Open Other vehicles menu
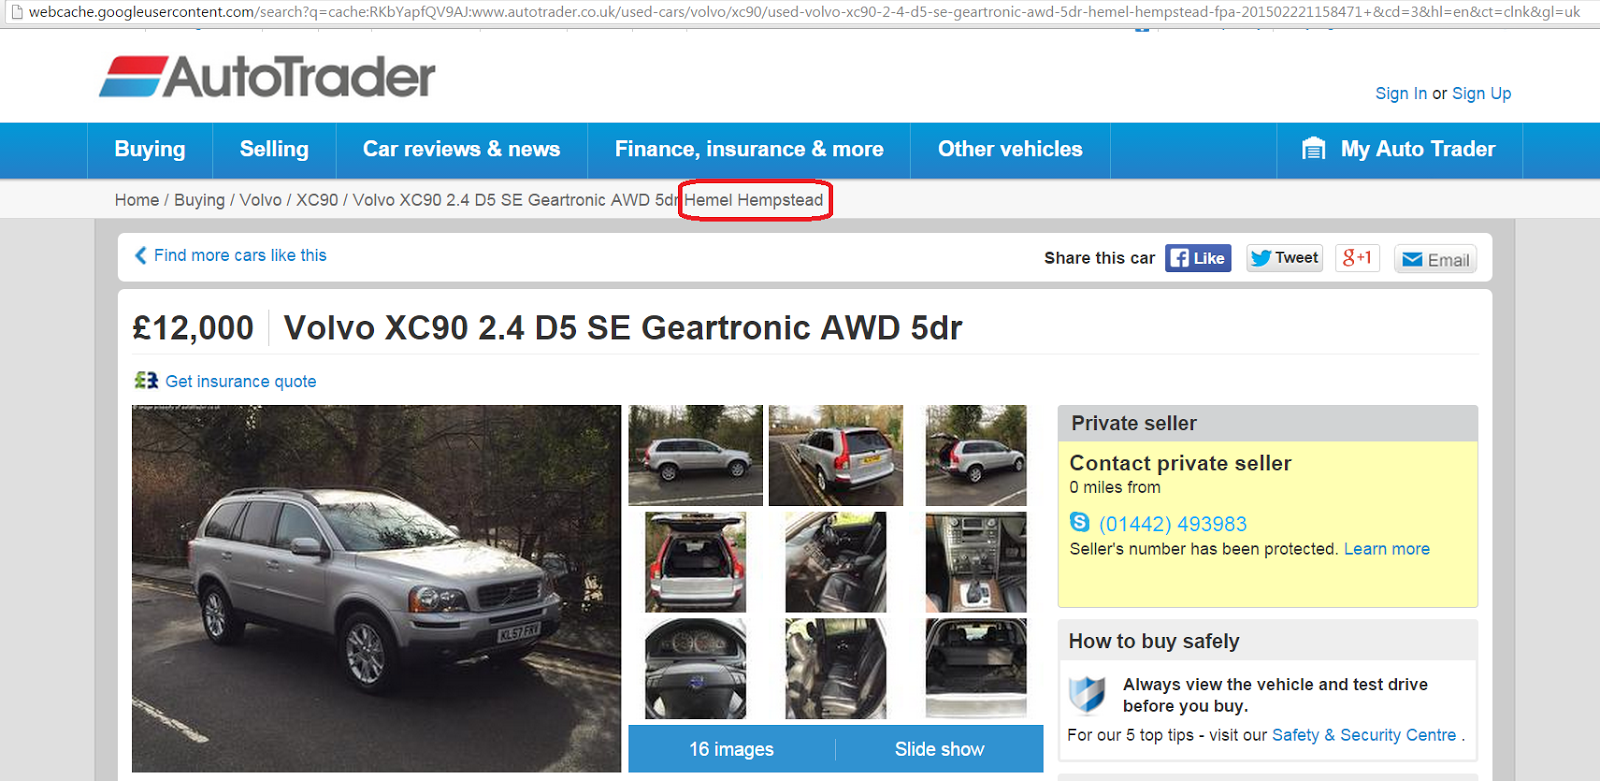Image resolution: width=1600 pixels, height=781 pixels. pyautogui.click(x=1010, y=150)
